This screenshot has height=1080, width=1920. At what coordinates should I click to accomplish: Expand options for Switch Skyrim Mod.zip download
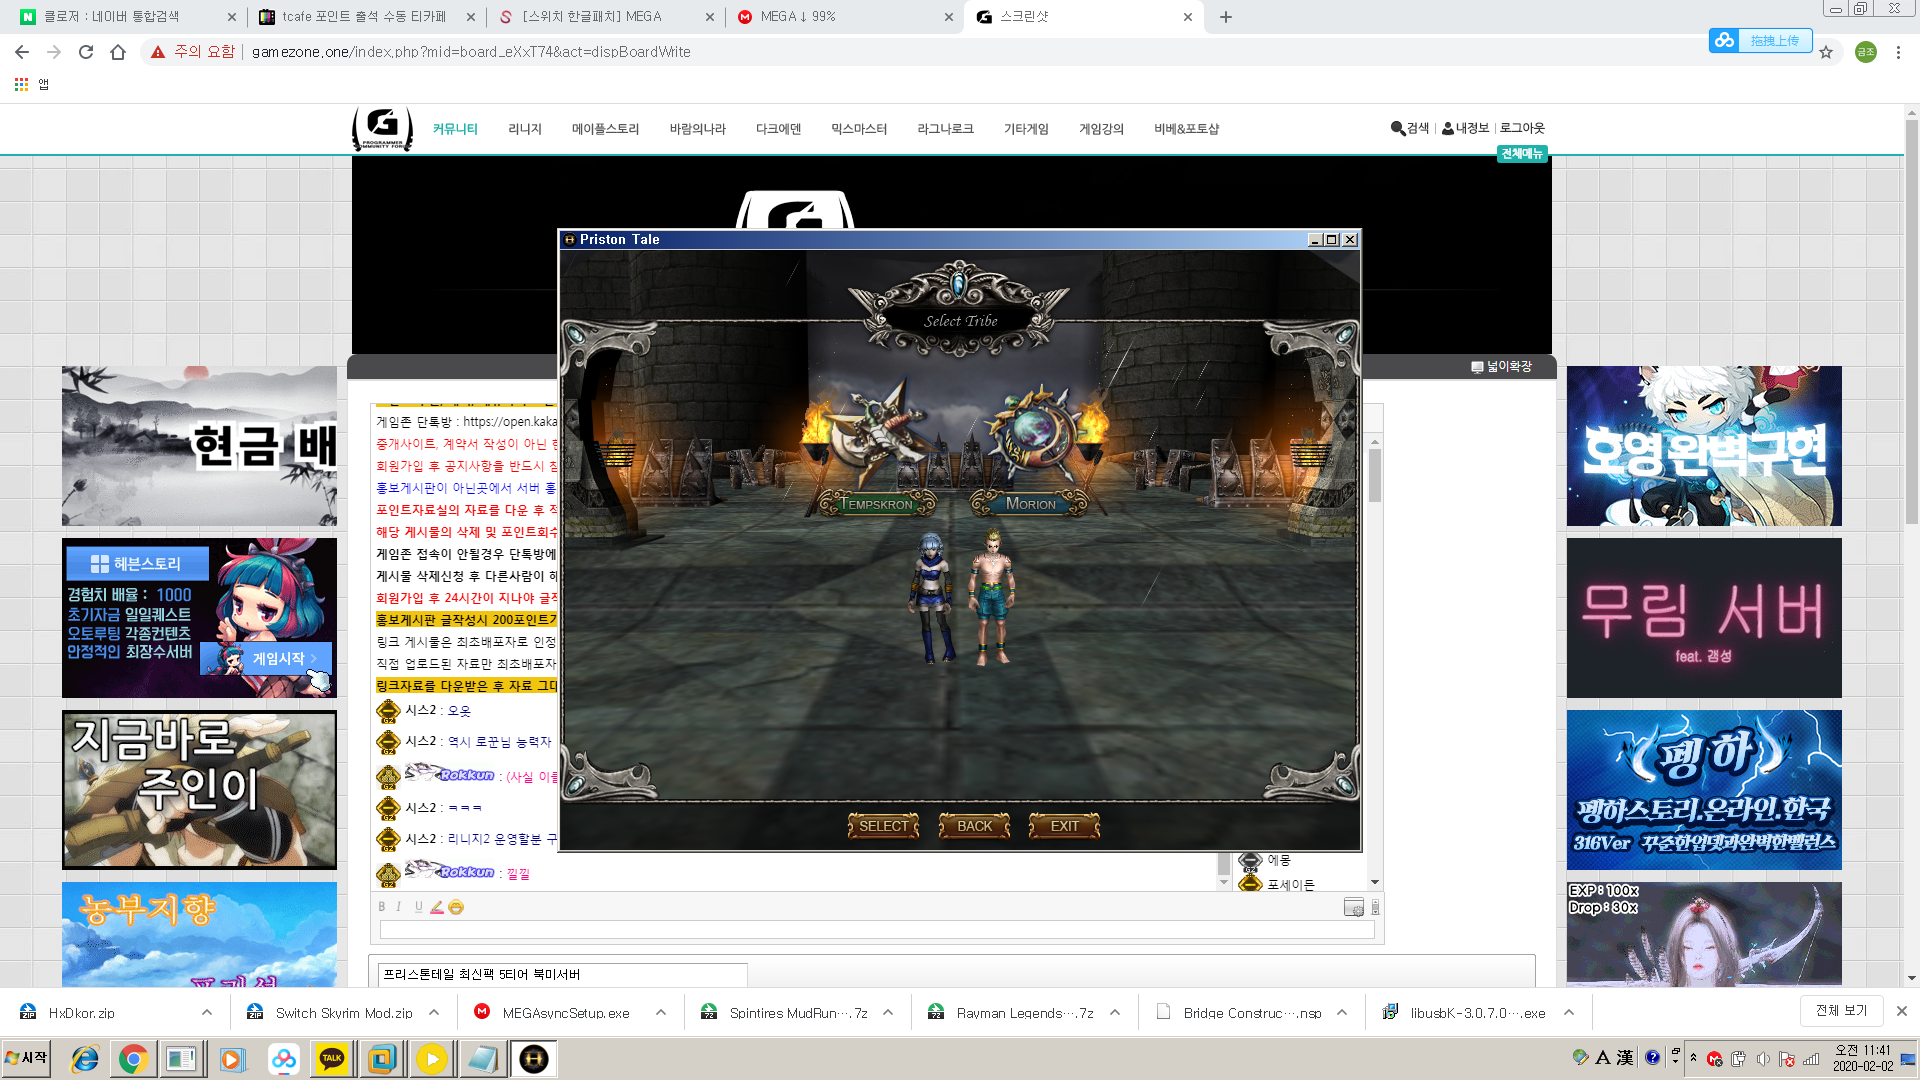(434, 1013)
